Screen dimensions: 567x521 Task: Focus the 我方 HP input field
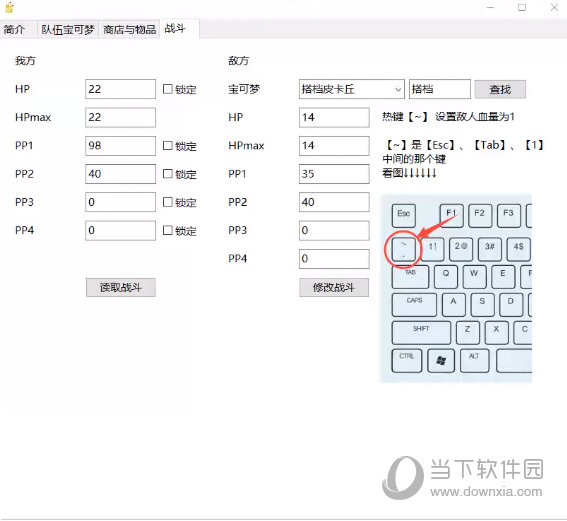(120, 89)
